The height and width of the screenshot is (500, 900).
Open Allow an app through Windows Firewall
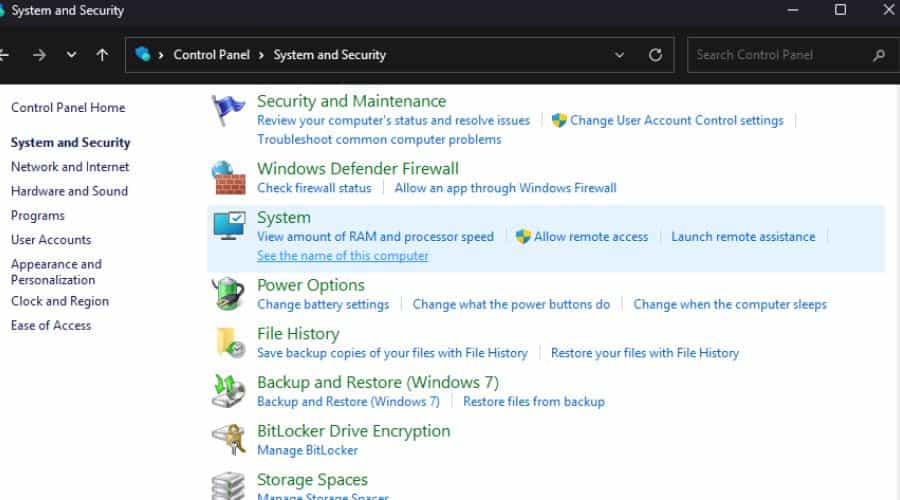pyautogui.click(x=505, y=188)
